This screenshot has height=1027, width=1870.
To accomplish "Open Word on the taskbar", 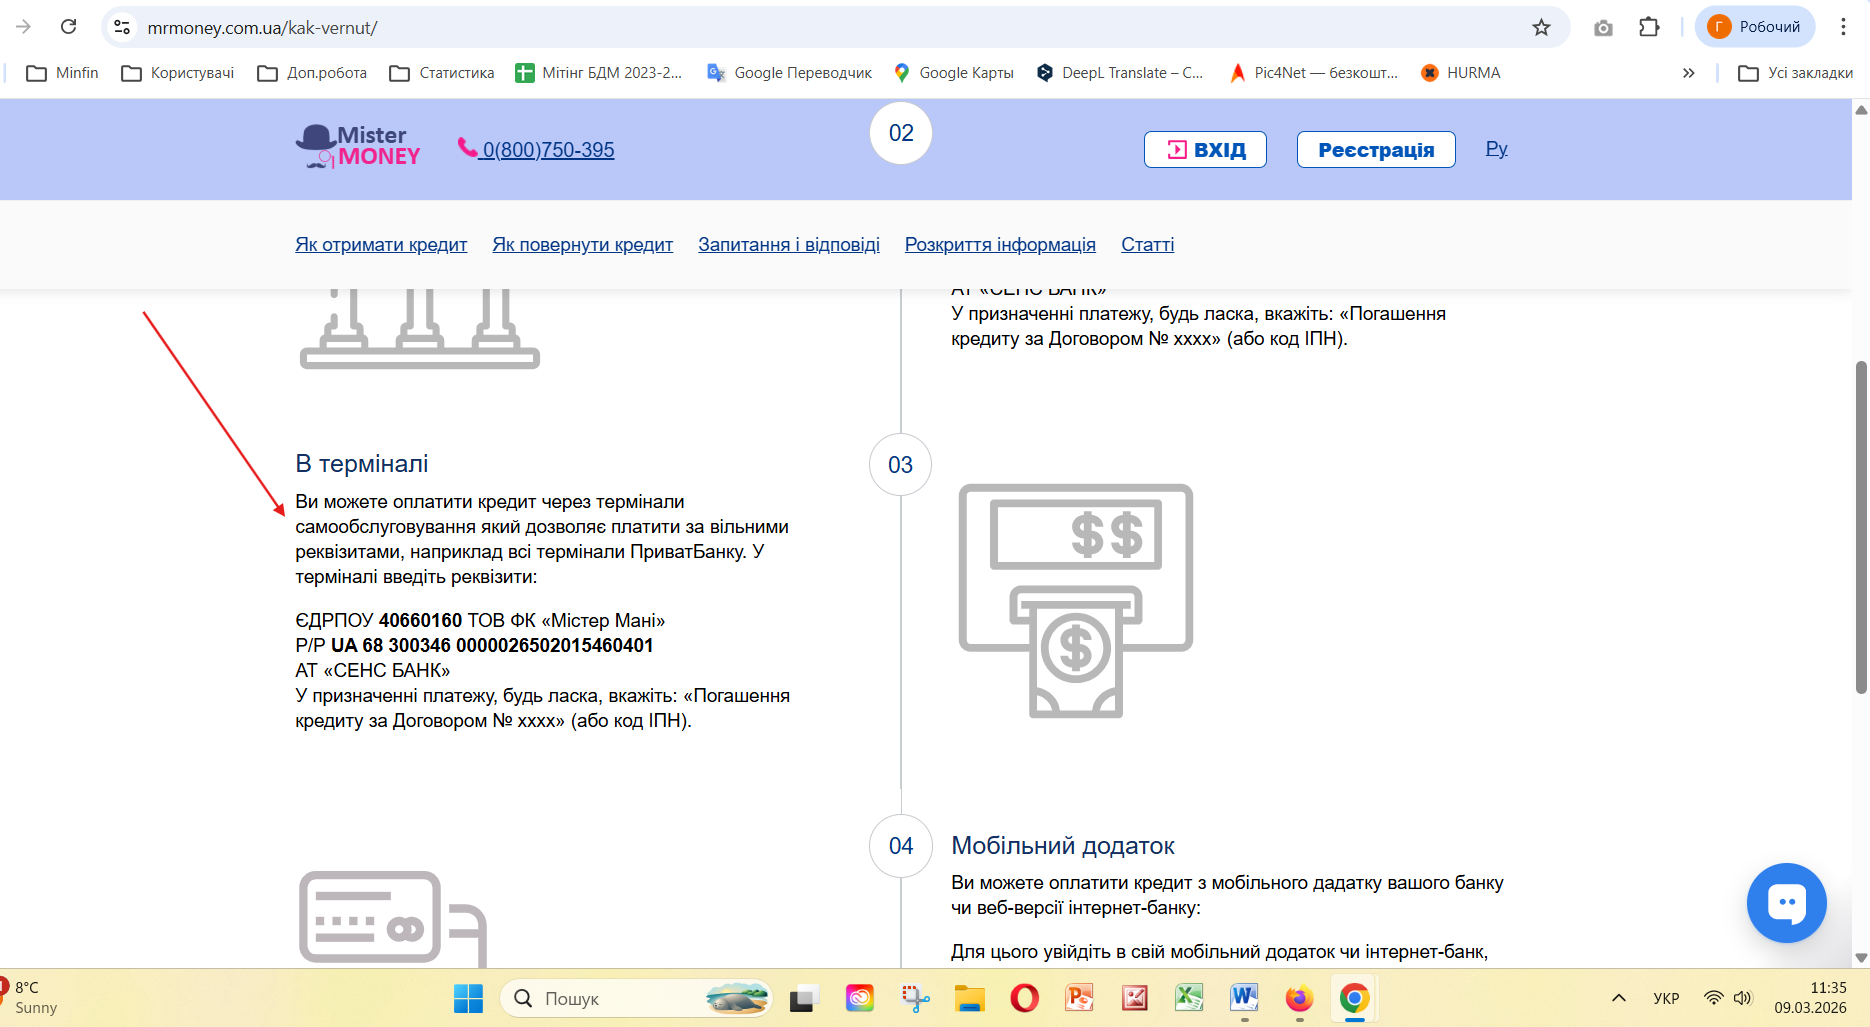I will [1244, 998].
